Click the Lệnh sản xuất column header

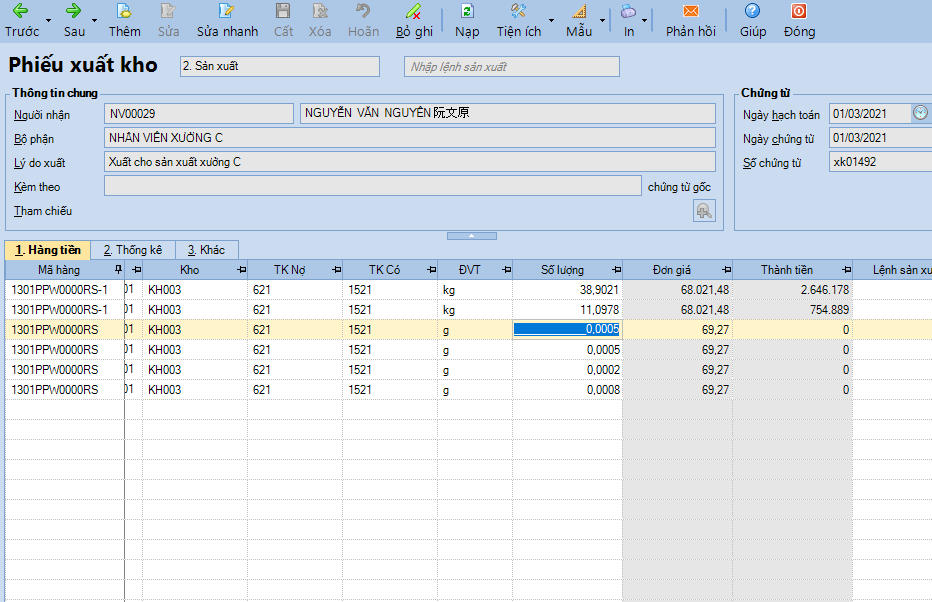pos(892,270)
